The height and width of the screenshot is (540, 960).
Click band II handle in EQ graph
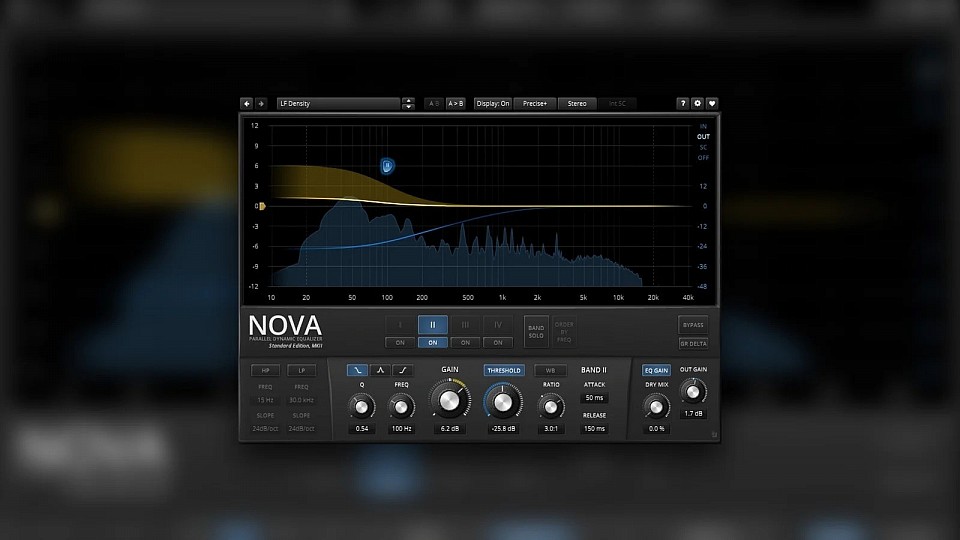[387, 165]
